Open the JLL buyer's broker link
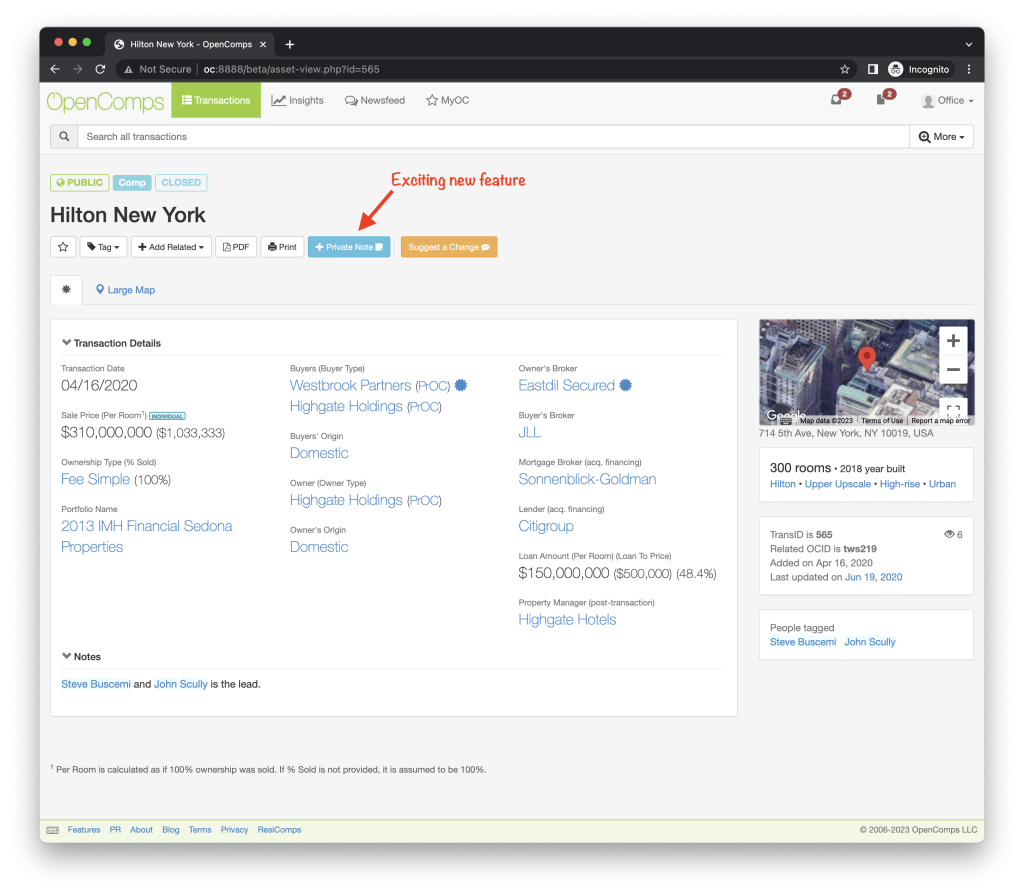 point(529,432)
